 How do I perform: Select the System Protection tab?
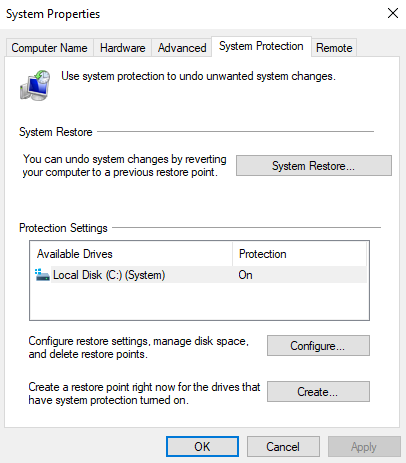pyautogui.click(x=261, y=46)
